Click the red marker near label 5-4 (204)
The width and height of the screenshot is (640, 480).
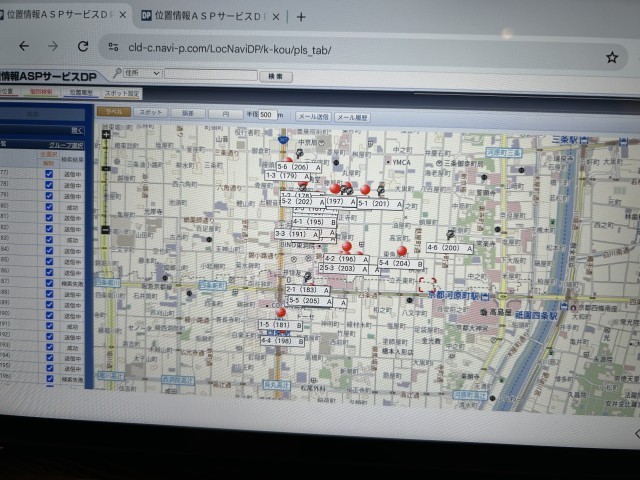point(402,251)
